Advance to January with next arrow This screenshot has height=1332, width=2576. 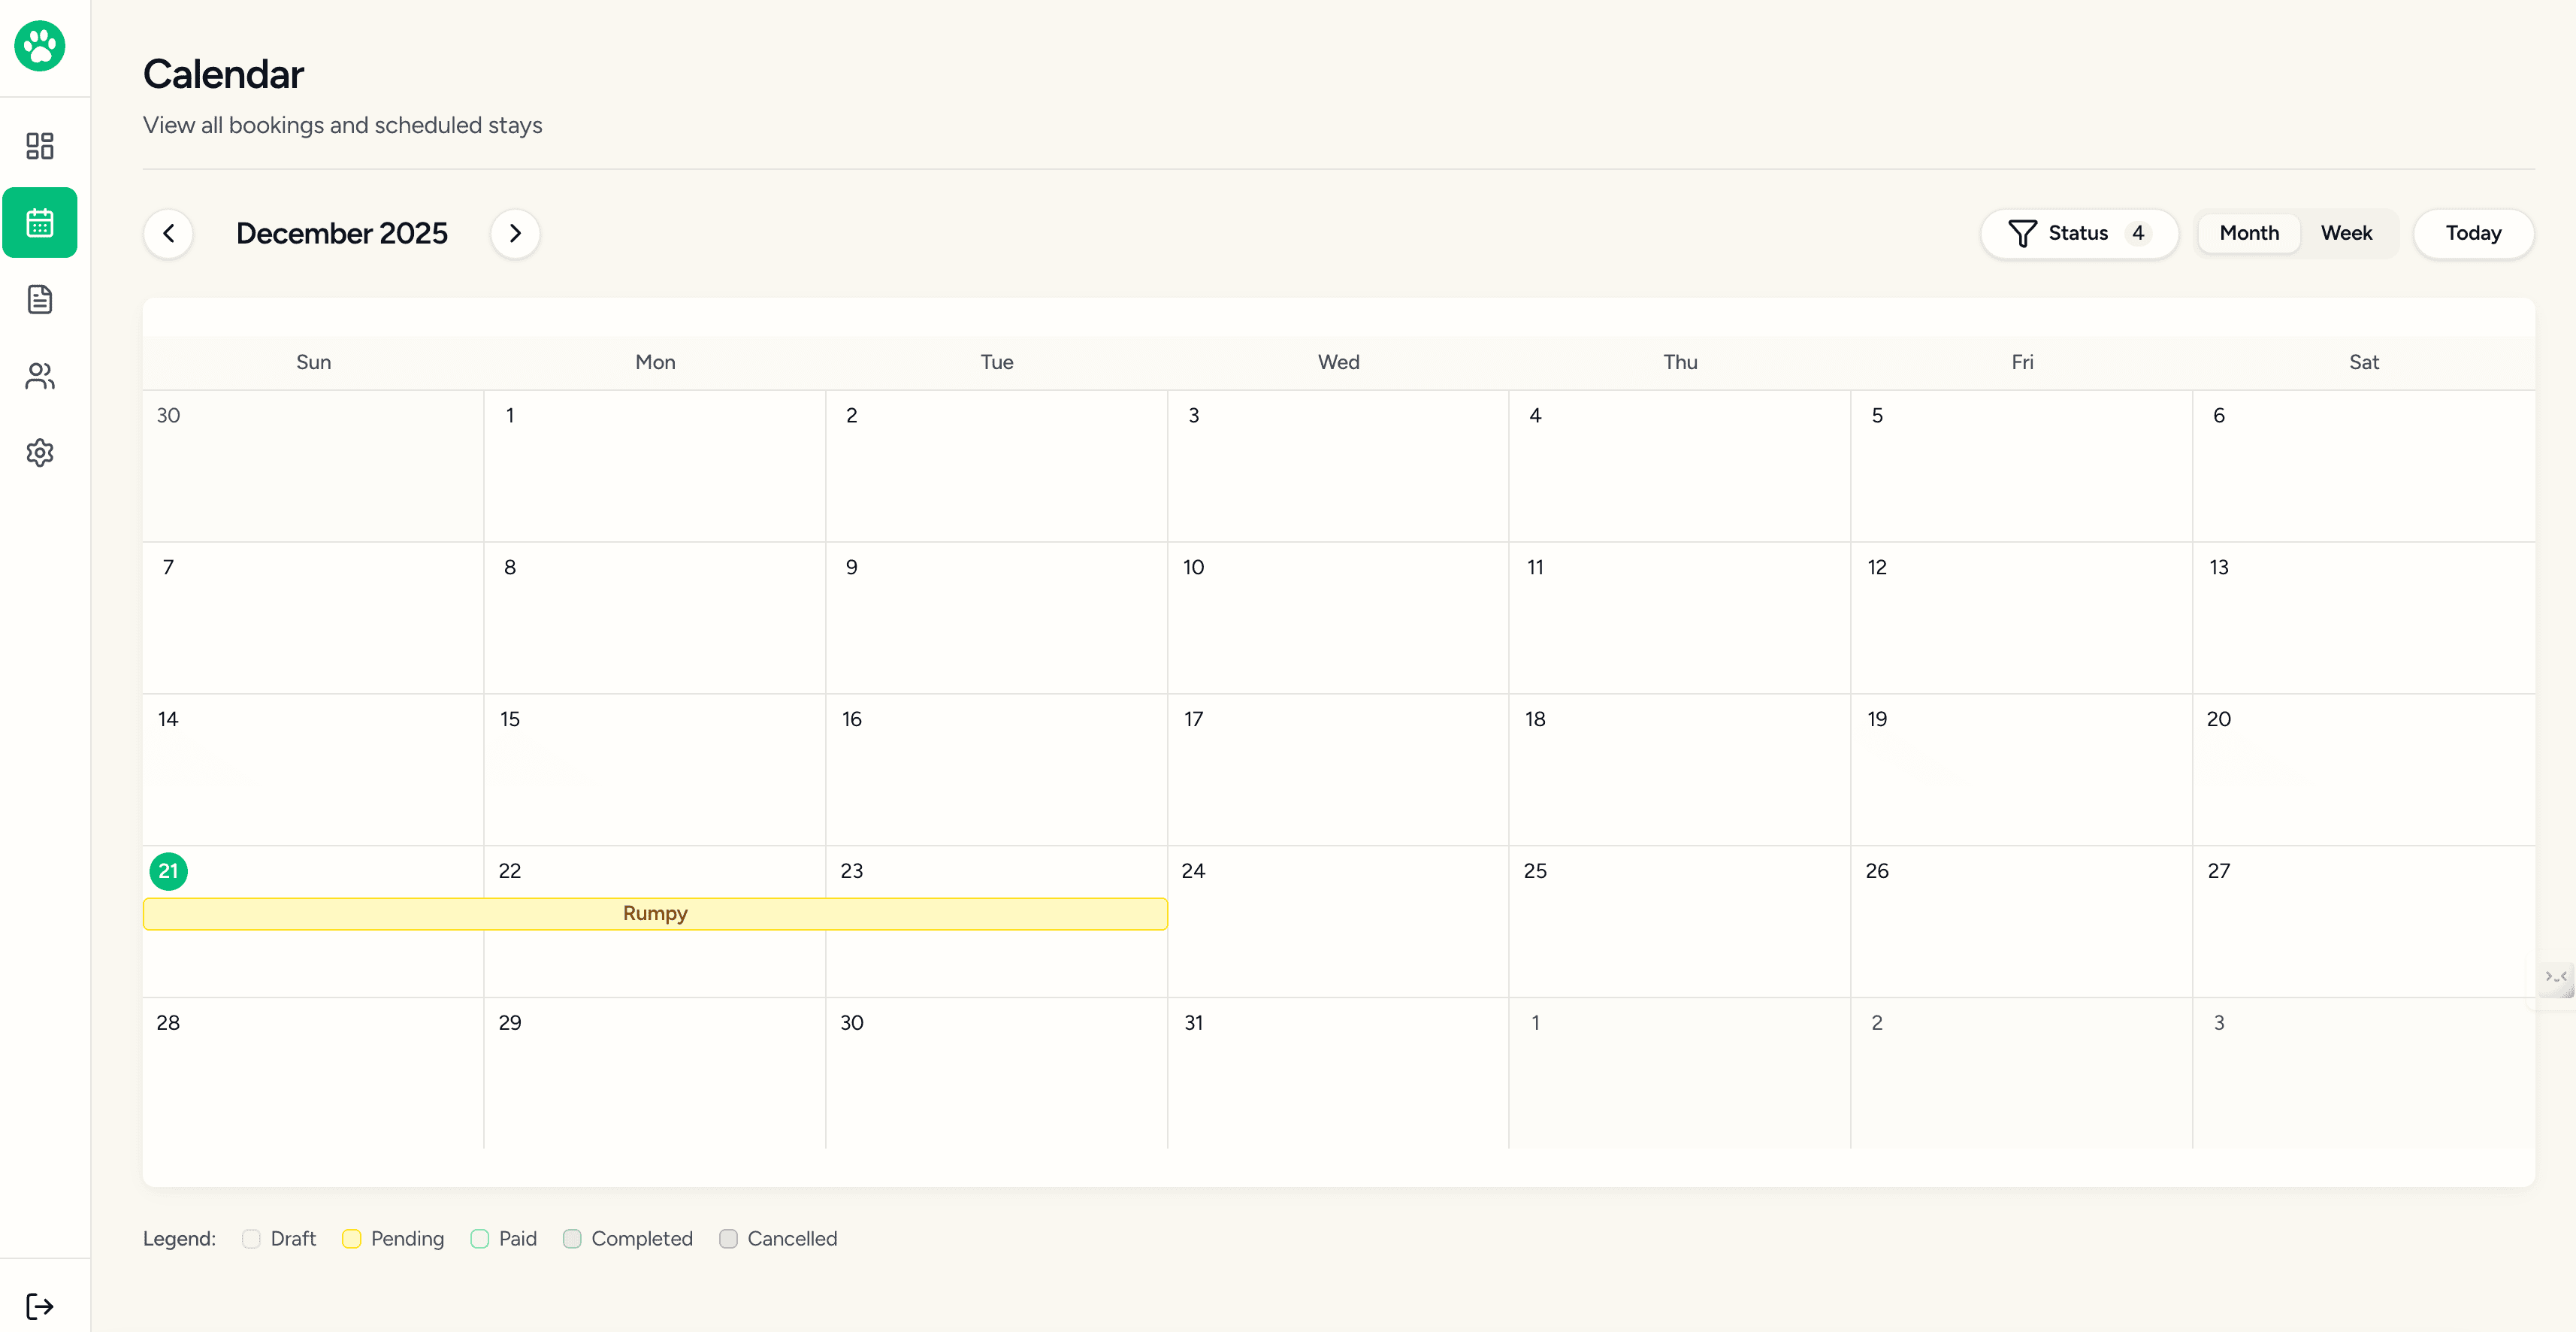point(515,233)
